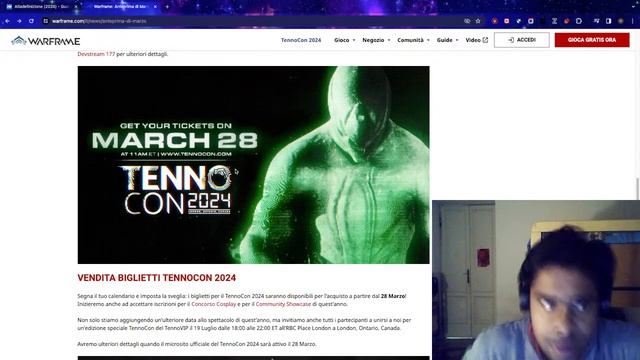640x360 pixels.
Task: Click the TennoCon 2024 March 28 banner image
Action: (x=253, y=165)
